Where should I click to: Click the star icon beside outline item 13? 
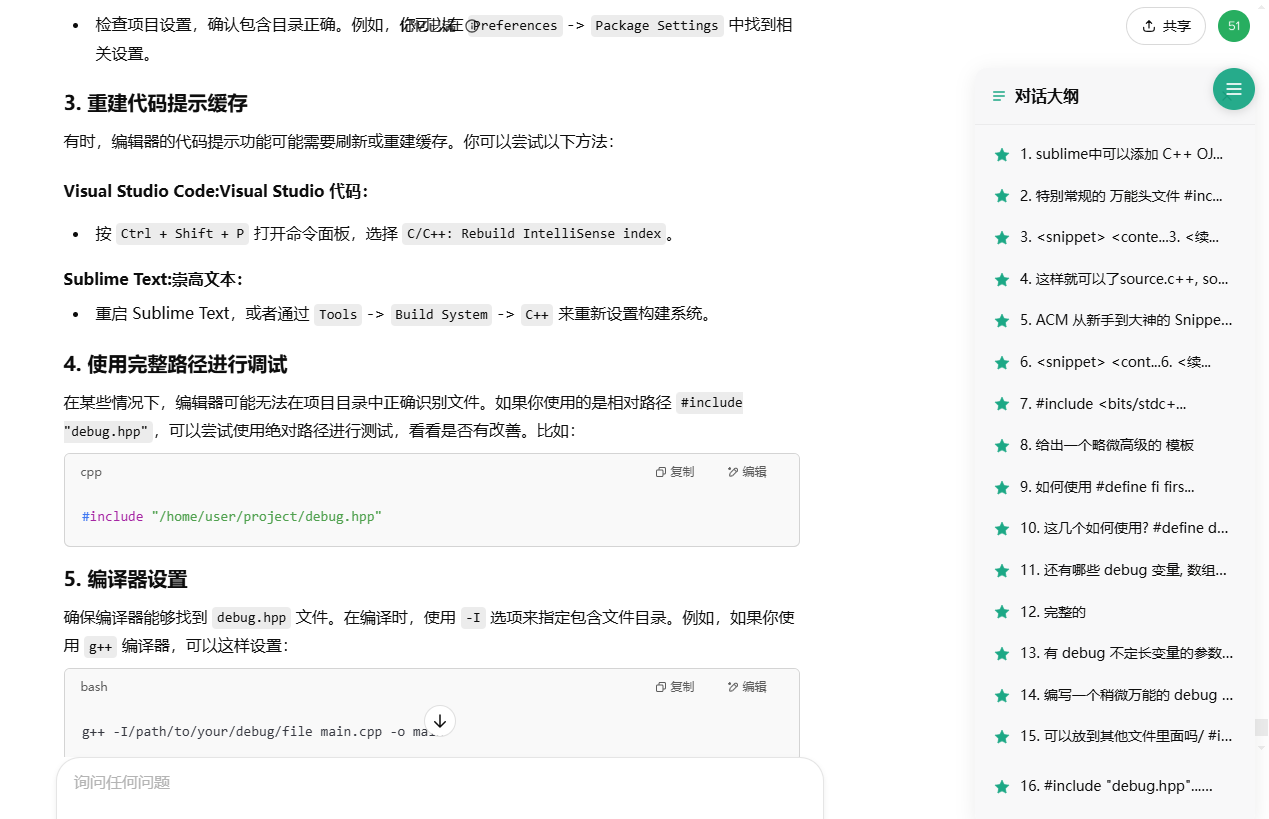pos(1002,654)
